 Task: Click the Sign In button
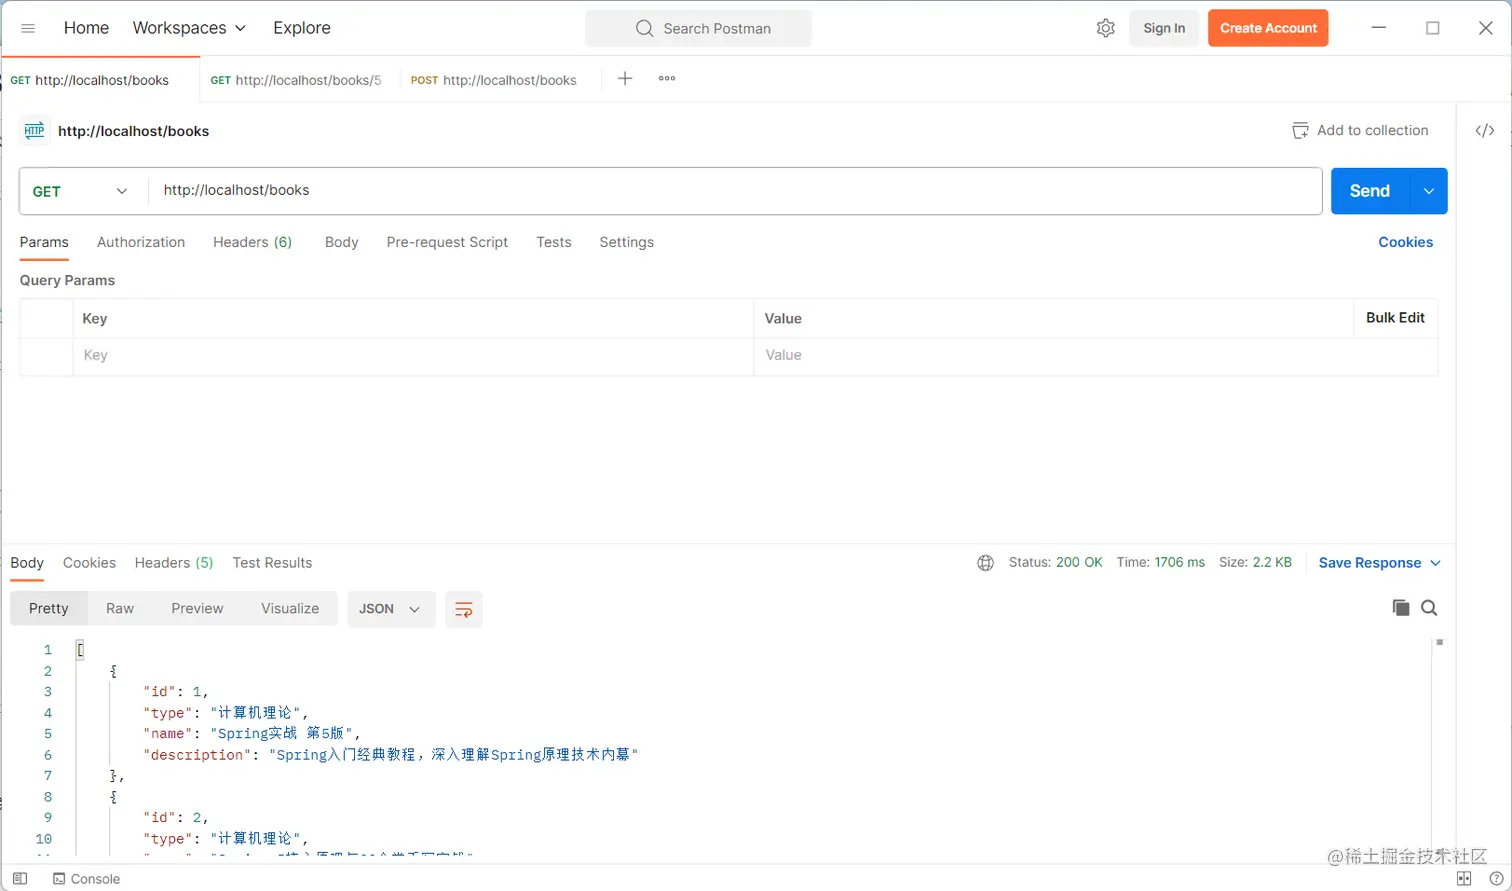tap(1164, 28)
